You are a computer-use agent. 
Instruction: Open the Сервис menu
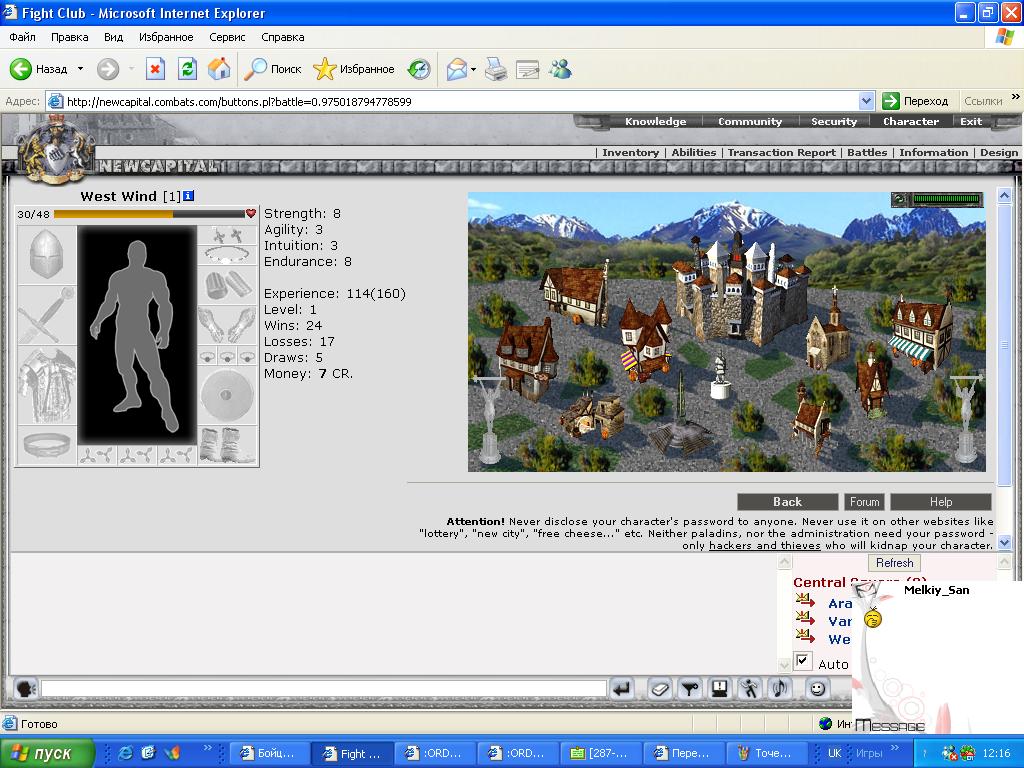click(x=227, y=37)
